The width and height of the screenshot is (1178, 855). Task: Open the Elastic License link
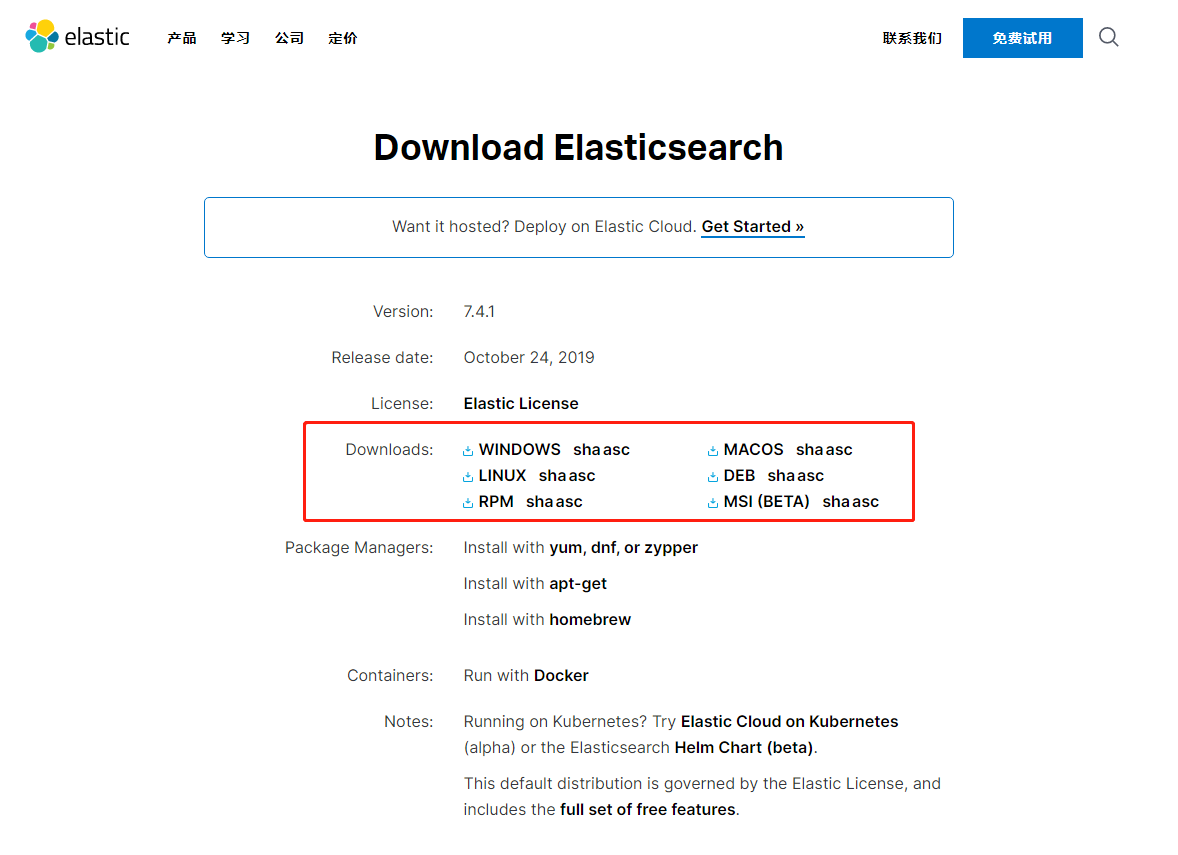coord(521,404)
